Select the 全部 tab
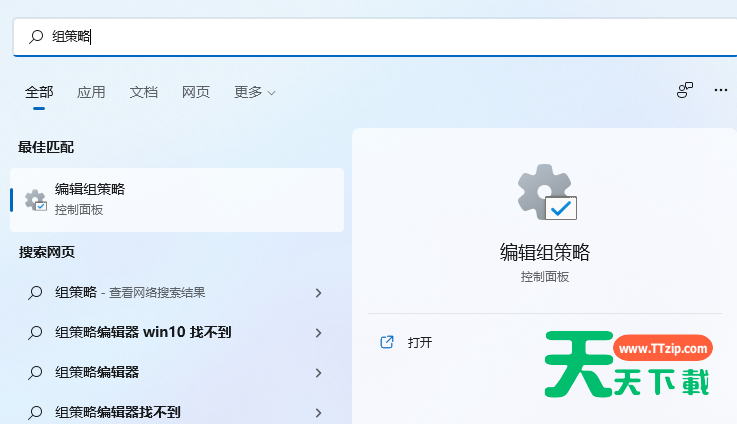737x424 pixels. click(39, 92)
